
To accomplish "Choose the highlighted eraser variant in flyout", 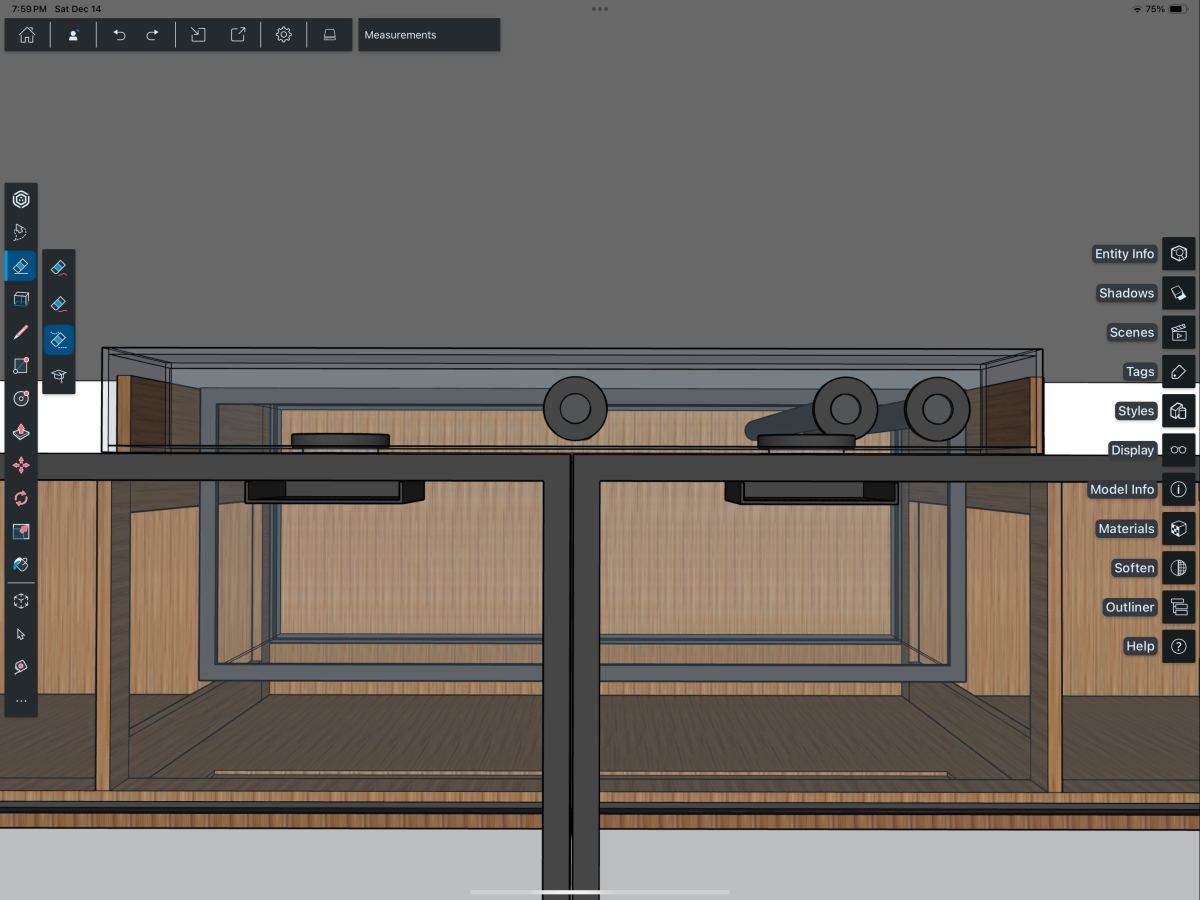I will [x=58, y=340].
